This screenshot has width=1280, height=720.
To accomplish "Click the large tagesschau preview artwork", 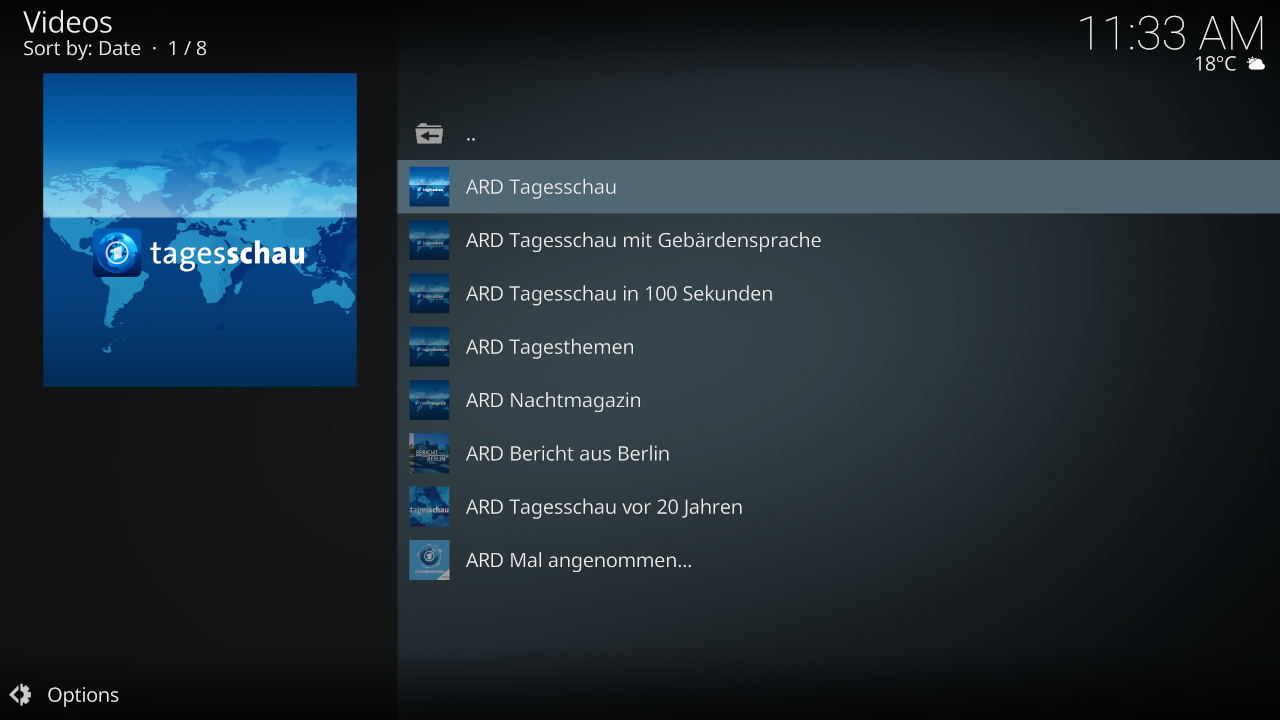I will pos(200,230).
